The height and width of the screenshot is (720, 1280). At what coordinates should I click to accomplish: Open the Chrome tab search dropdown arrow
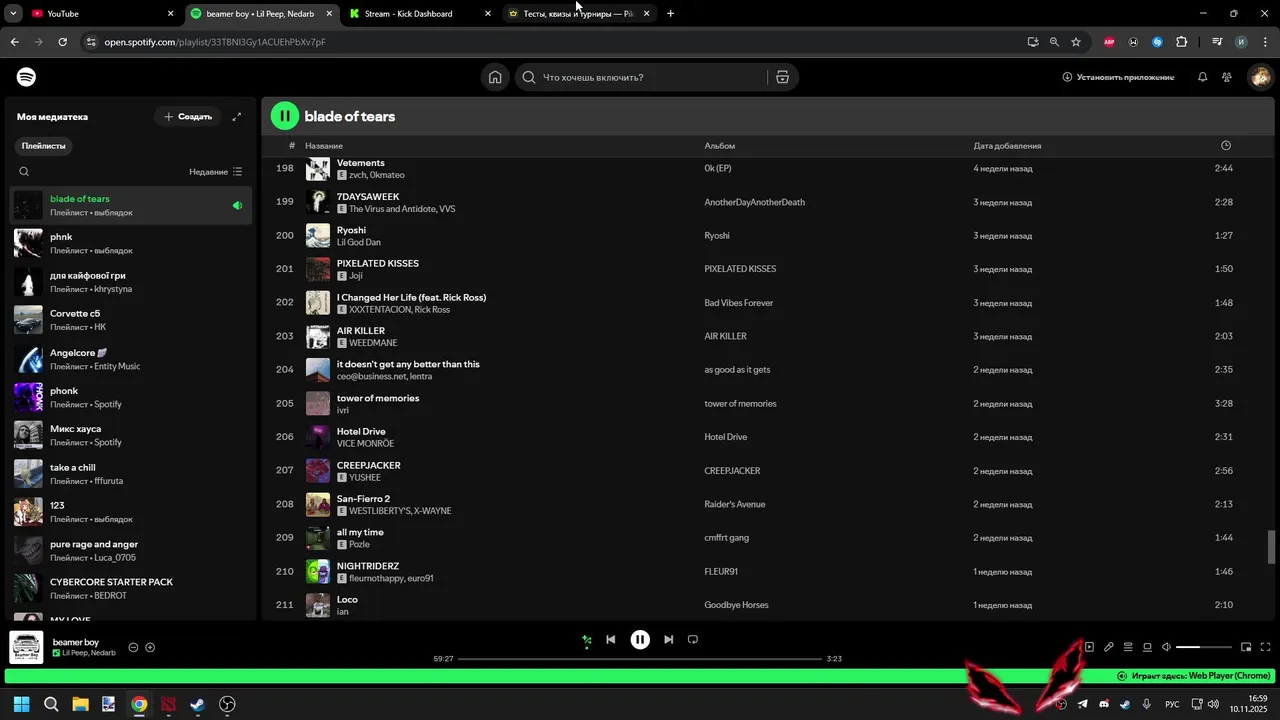coord(14,14)
